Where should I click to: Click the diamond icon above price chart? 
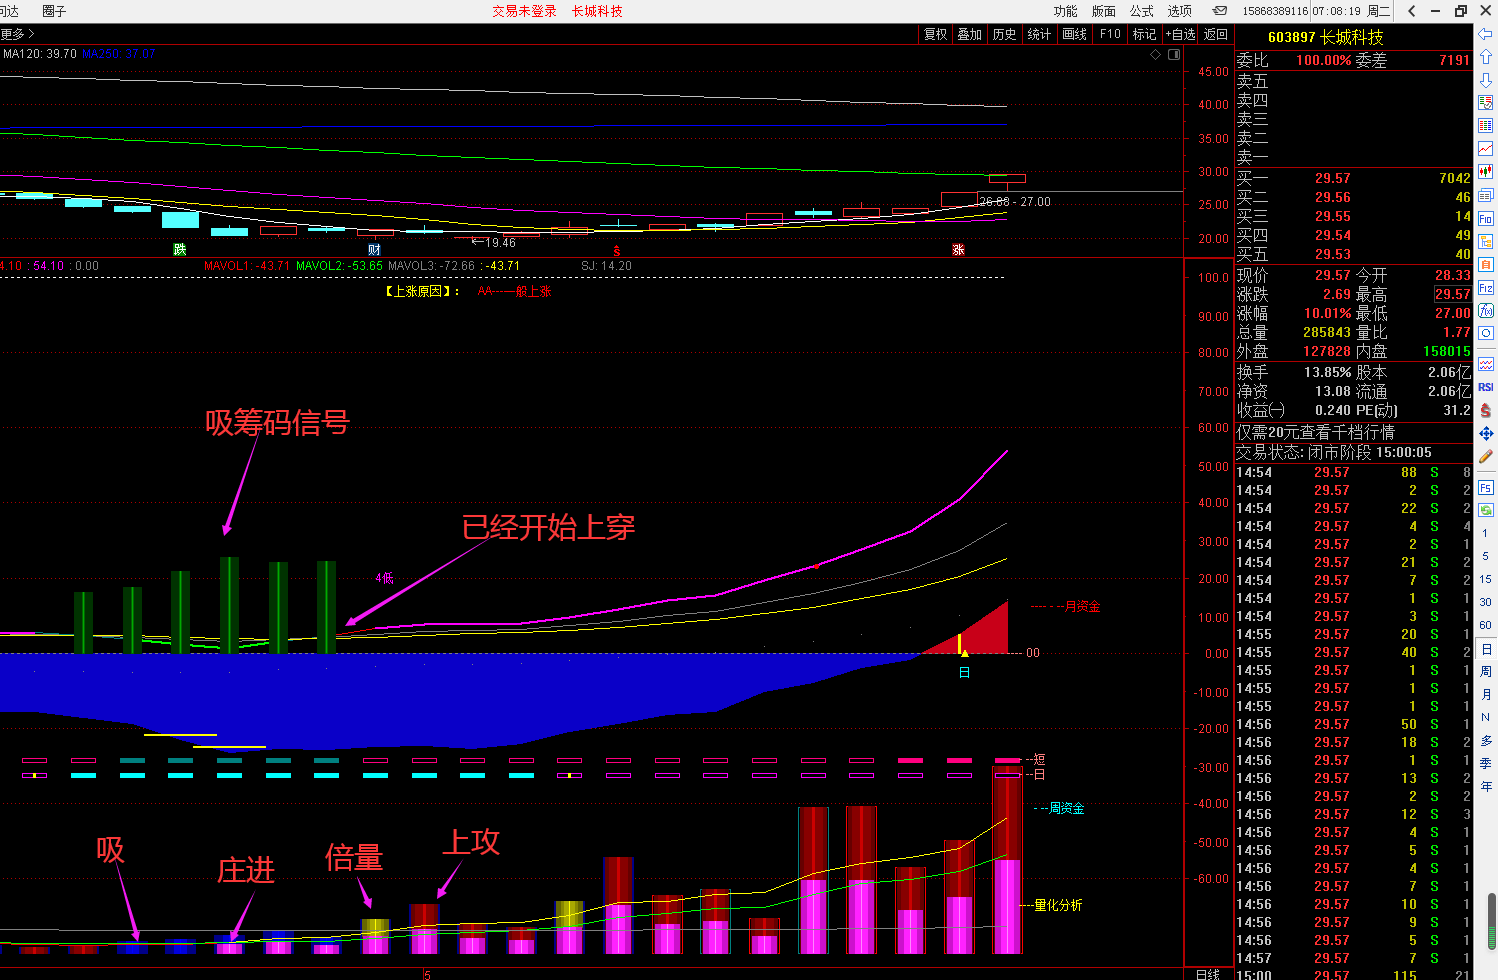point(1156,54)
